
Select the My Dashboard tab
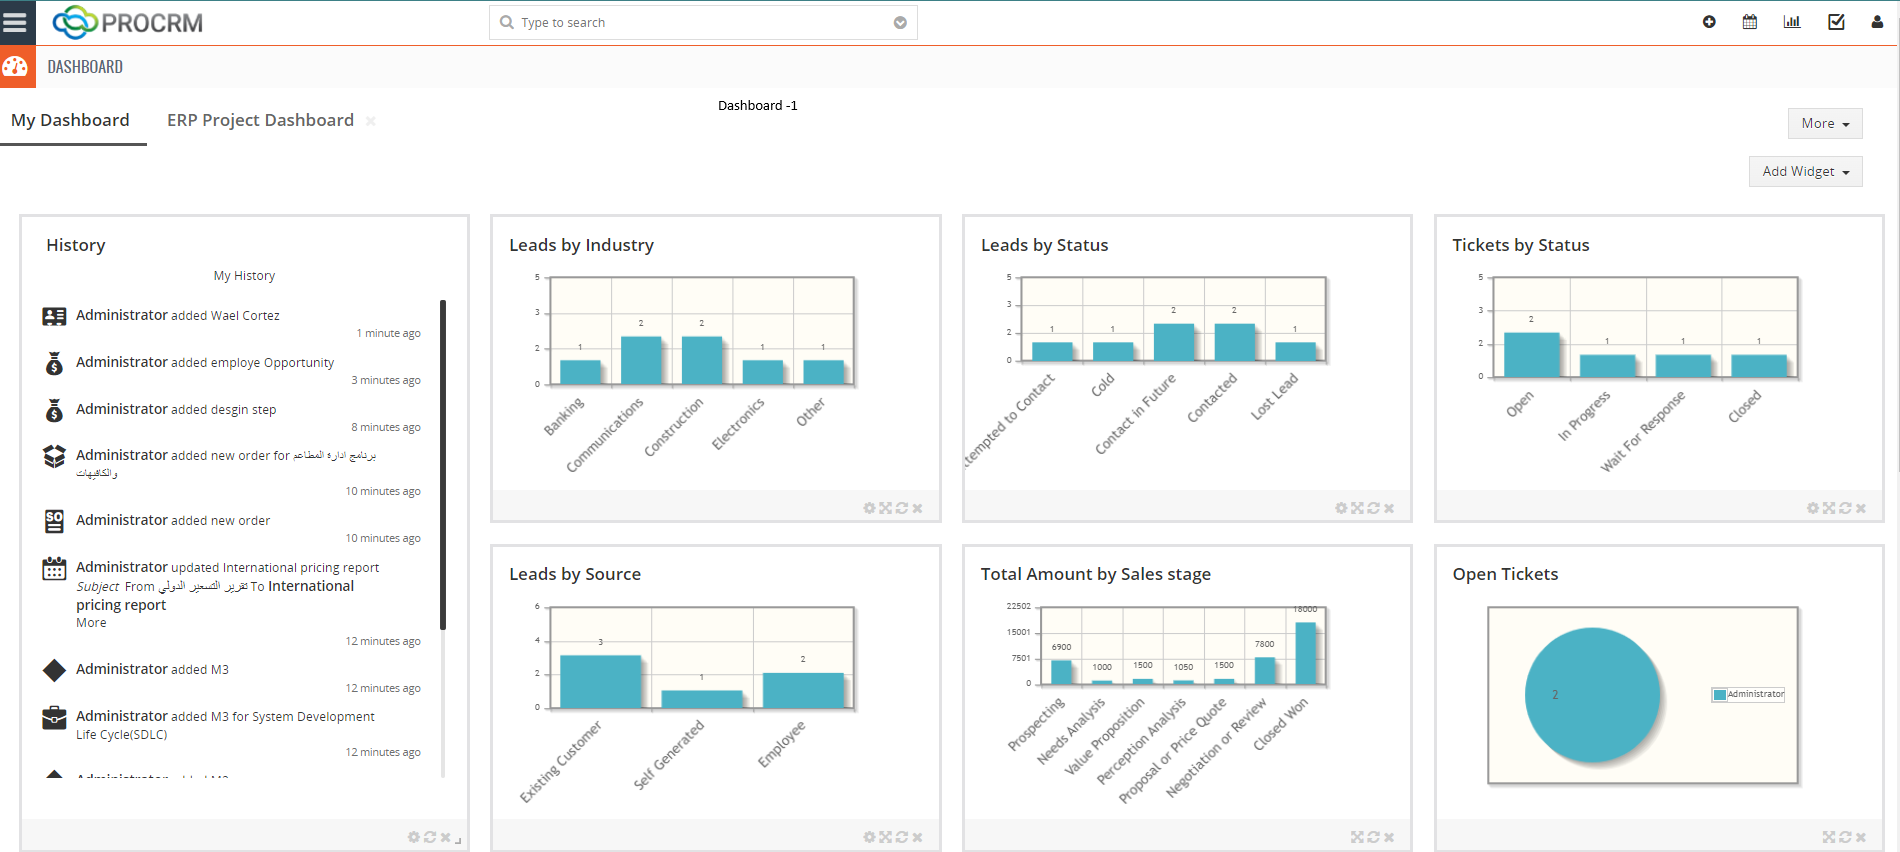coord(70,120)
